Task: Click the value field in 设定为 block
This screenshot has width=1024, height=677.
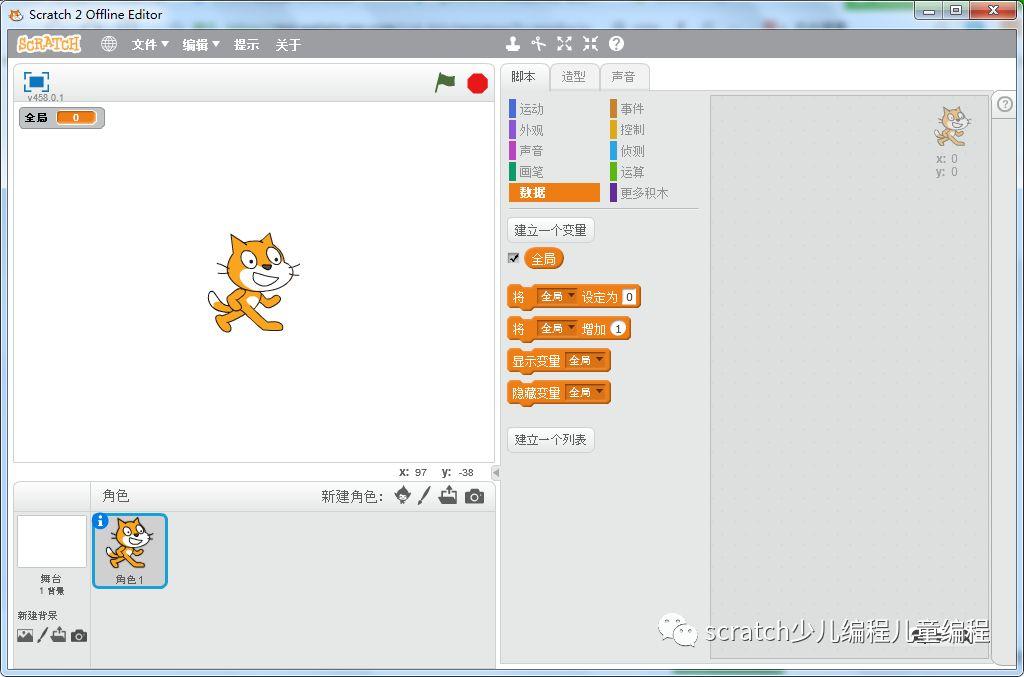Action: 629,297
